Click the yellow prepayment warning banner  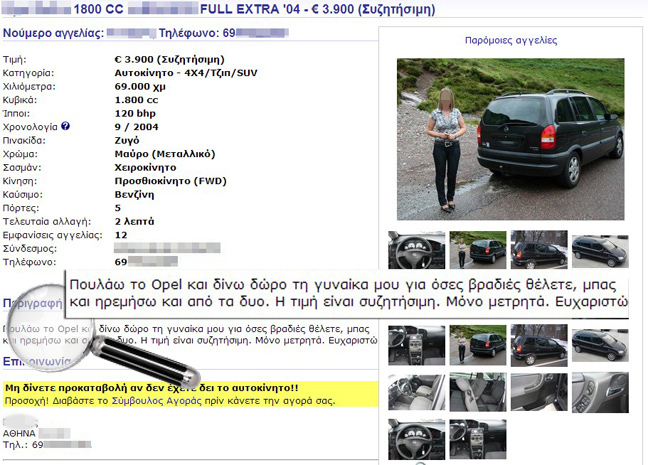(x=191, y=394)
